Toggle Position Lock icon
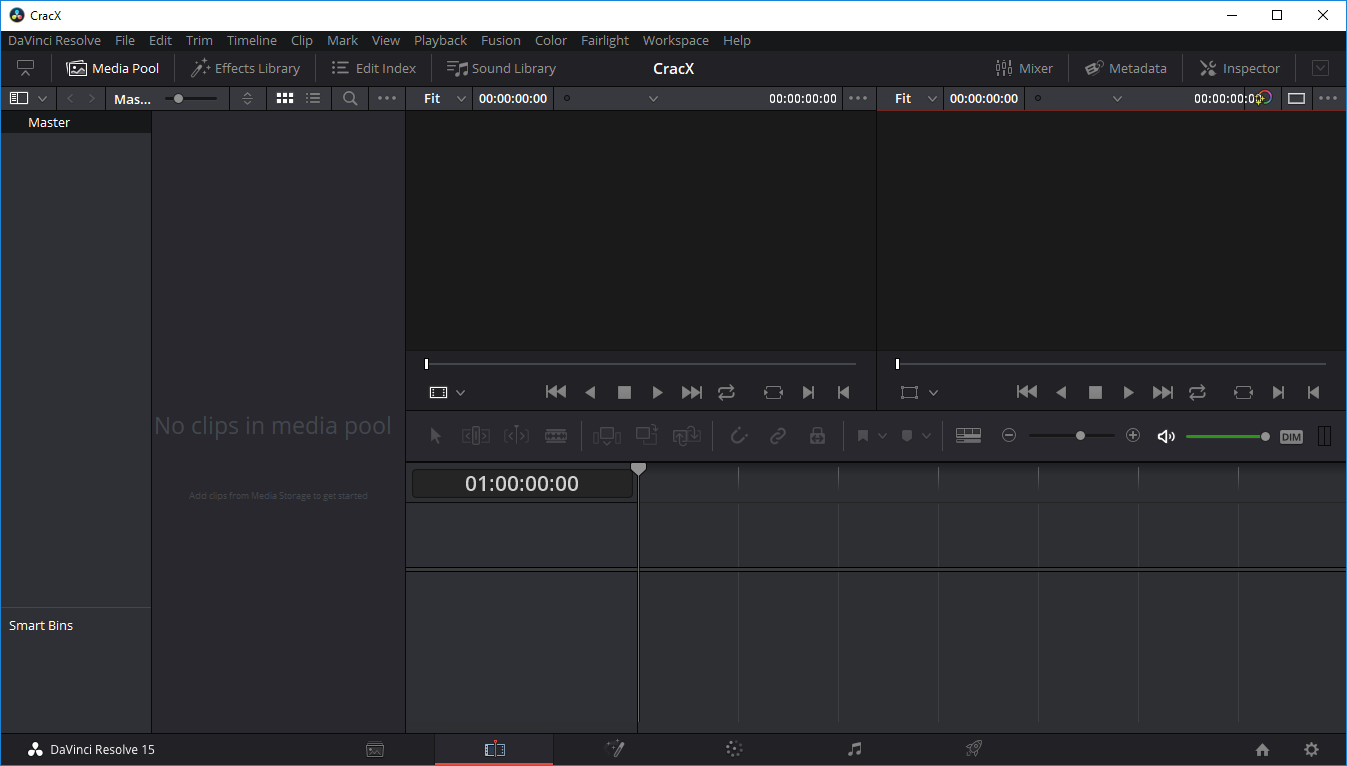Screen dimensions: 1347x766 pyautogui.click(x=817, y=436)
